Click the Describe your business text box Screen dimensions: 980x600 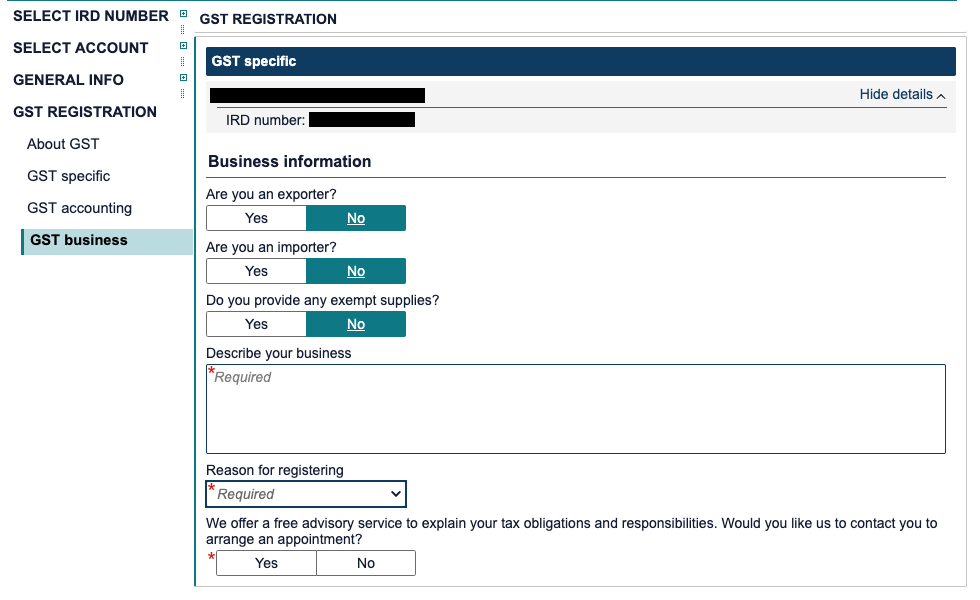coord(575,409)
